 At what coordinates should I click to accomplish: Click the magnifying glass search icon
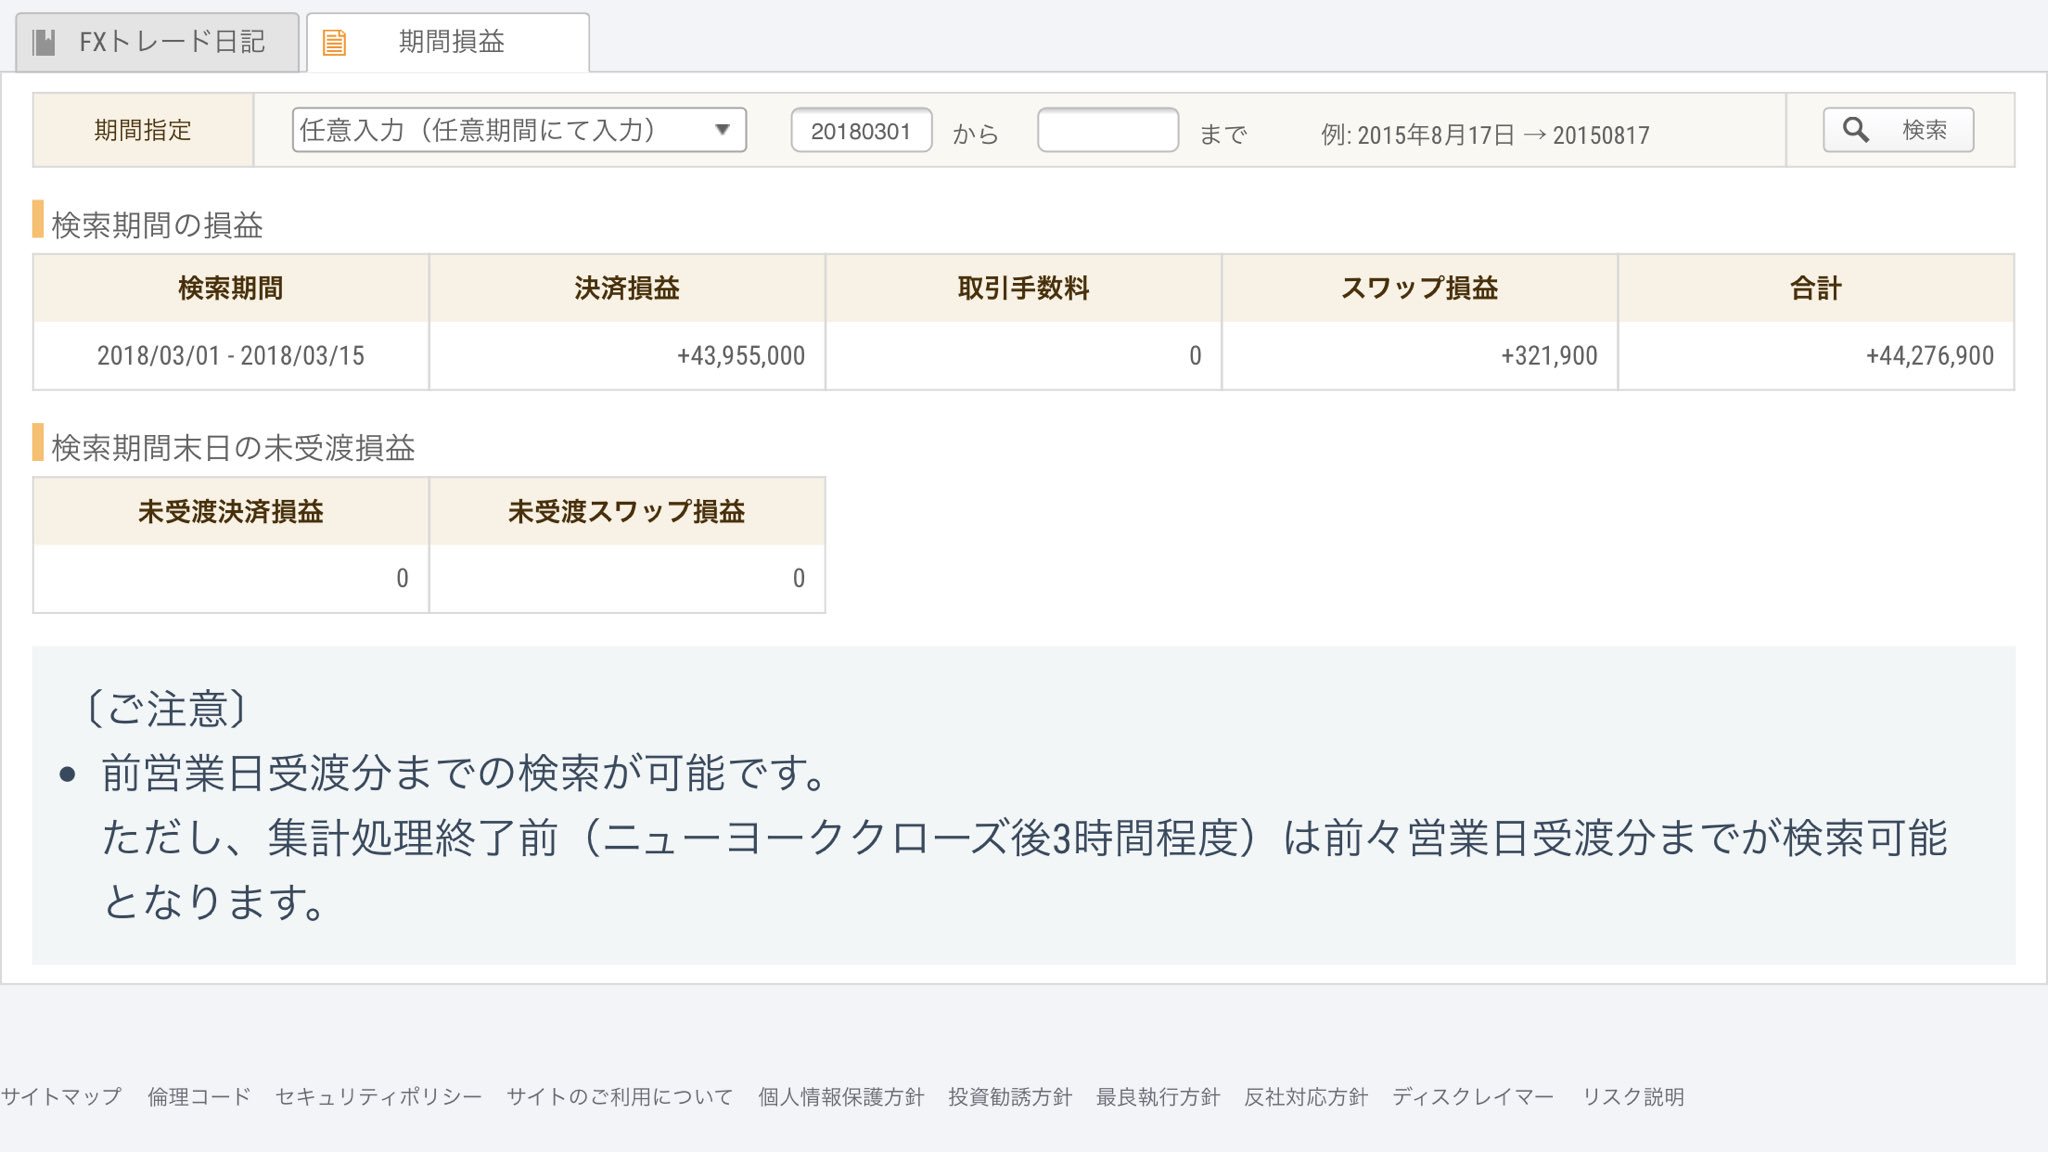1855,130
